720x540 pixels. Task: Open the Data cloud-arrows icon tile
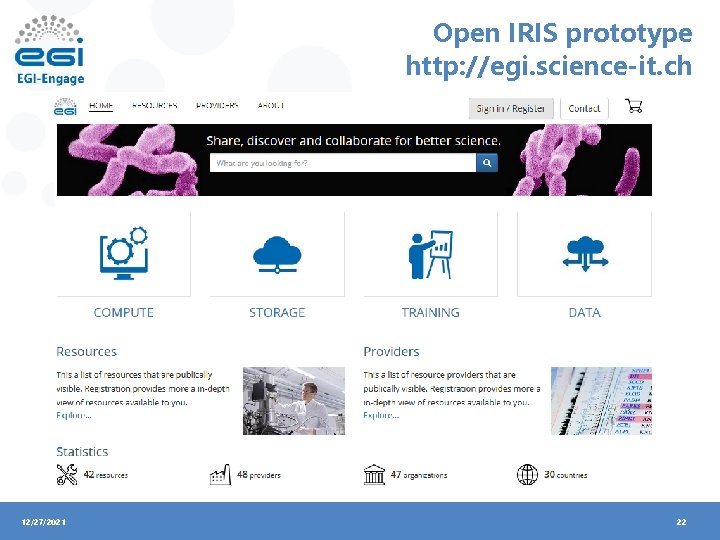[584, 253]
